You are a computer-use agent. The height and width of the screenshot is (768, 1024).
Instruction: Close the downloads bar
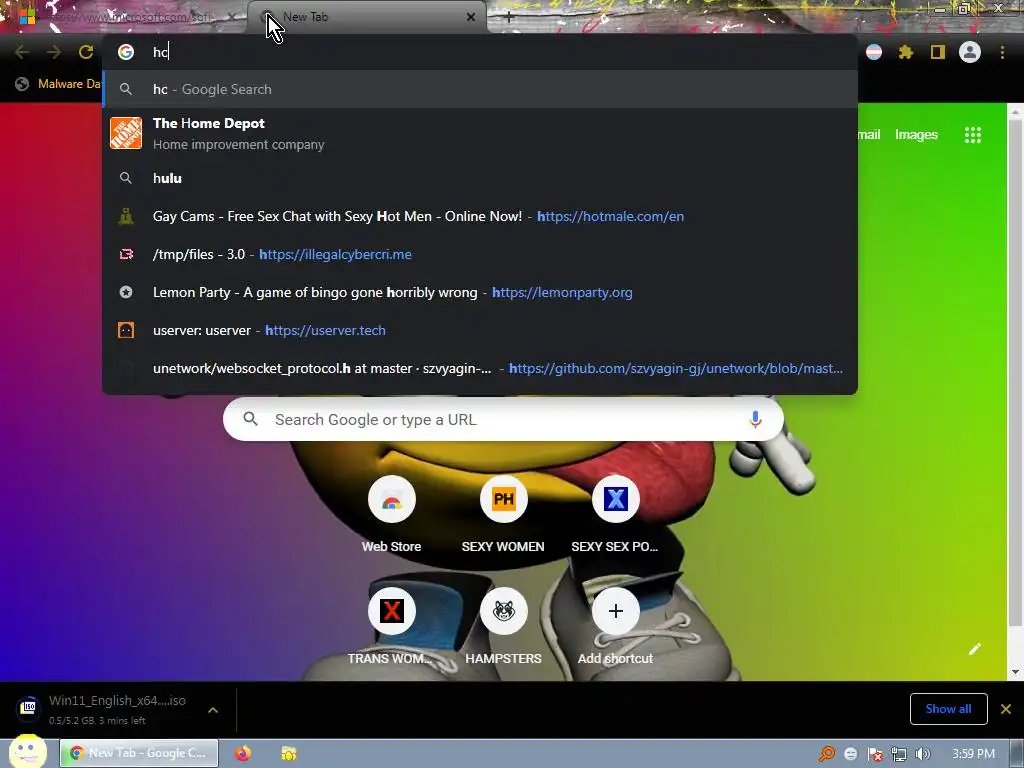1006,709
